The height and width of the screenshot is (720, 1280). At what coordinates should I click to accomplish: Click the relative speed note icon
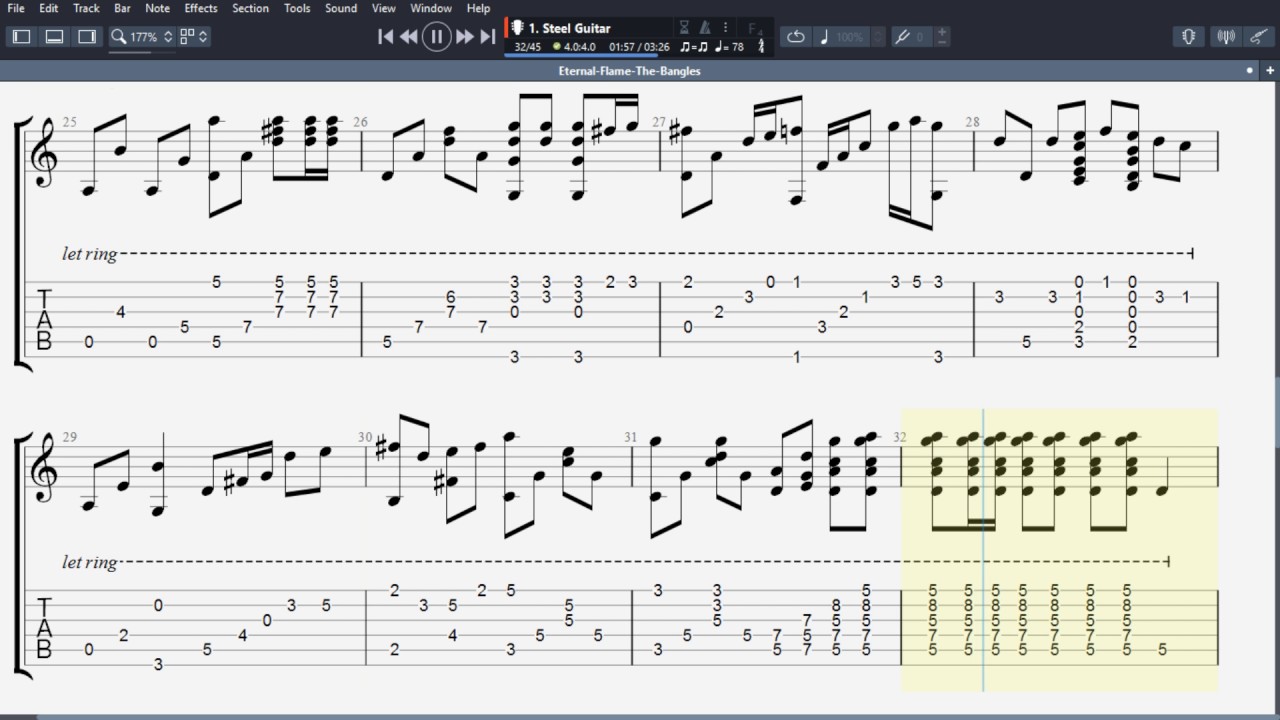(x=824, y=37)
